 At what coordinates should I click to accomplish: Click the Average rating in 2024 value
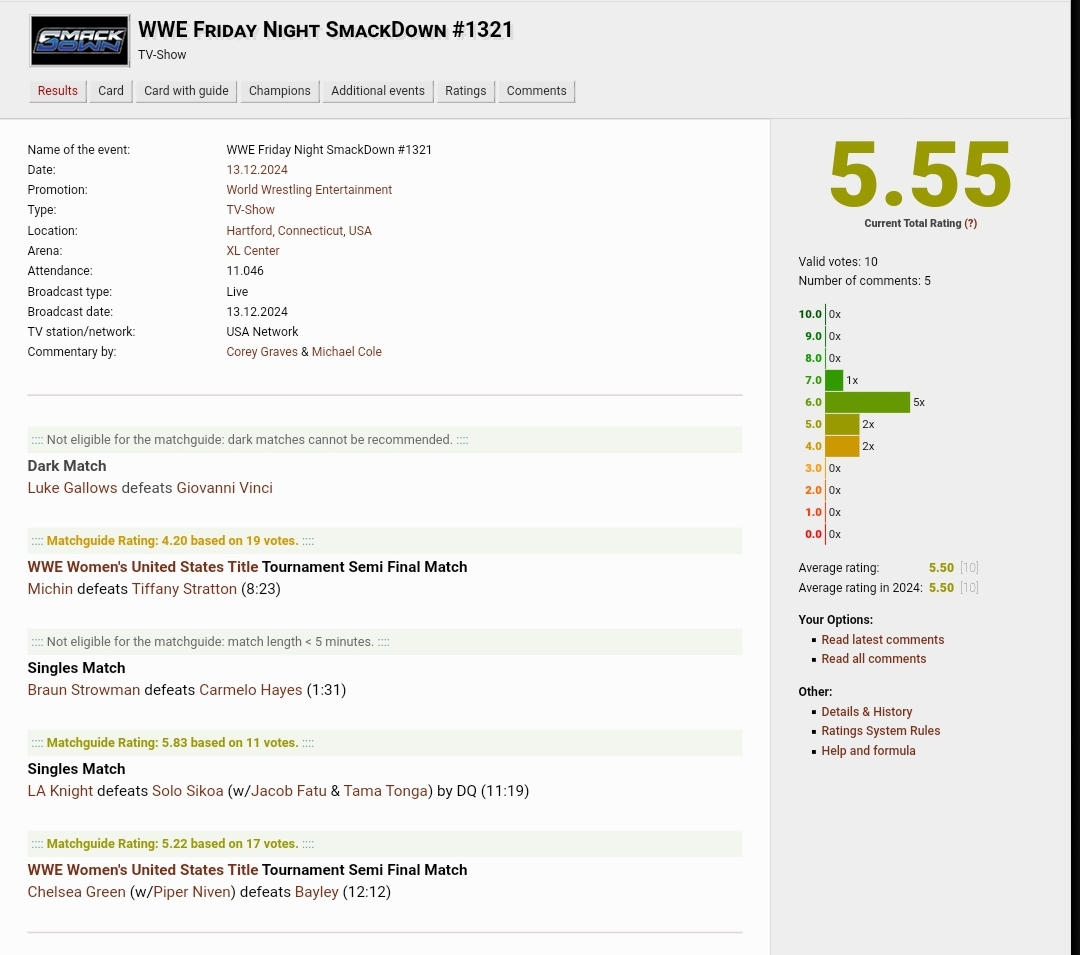[941, 588]
